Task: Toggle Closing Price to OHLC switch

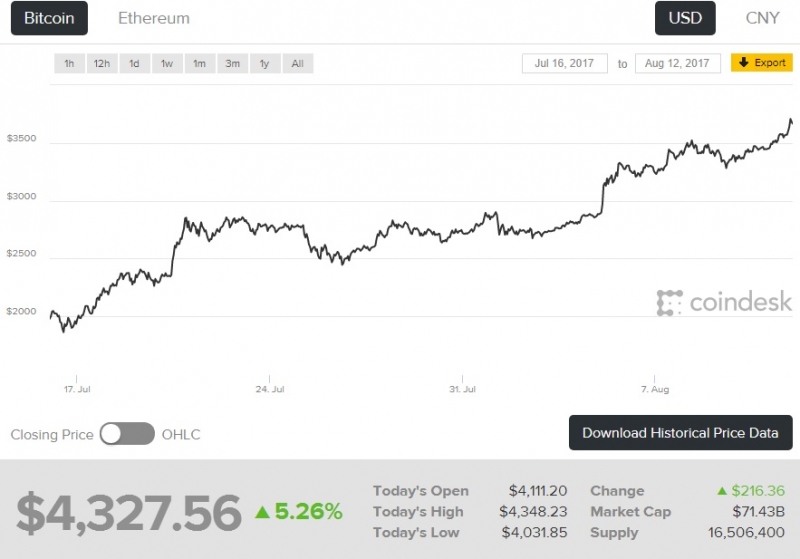Action: (127, 434)
